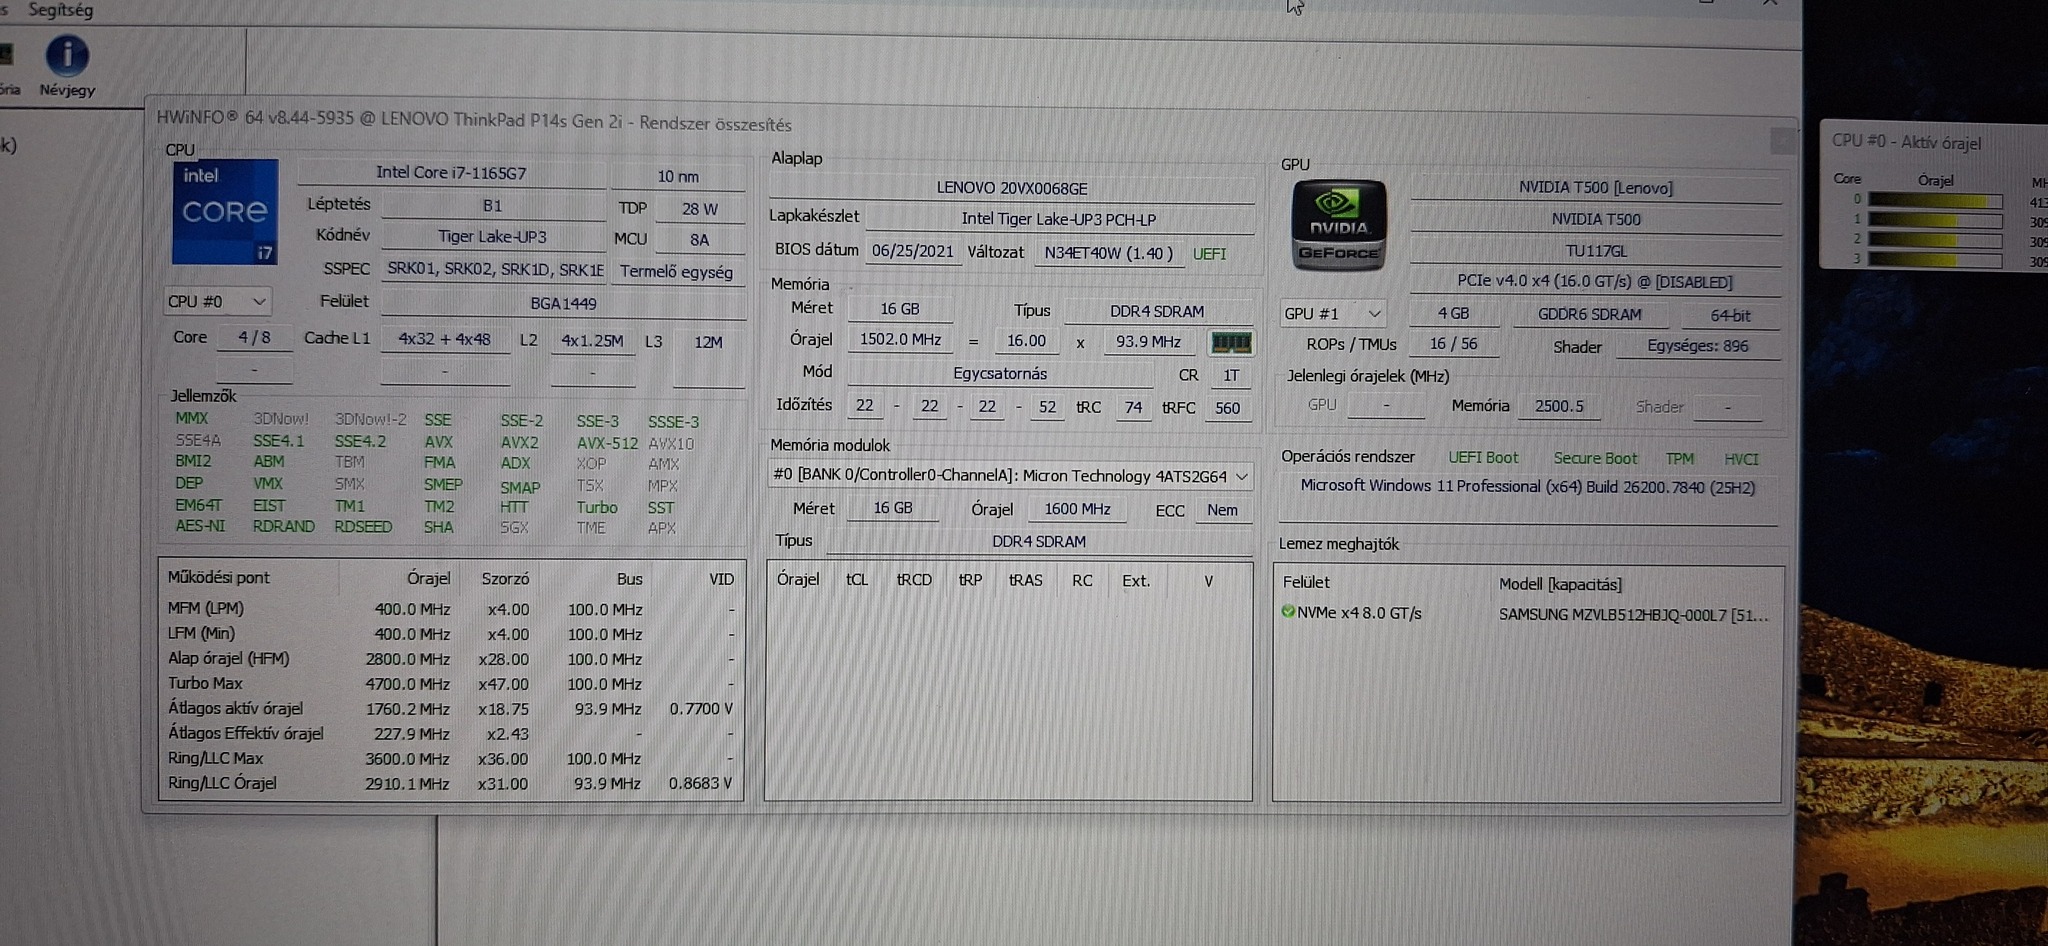
Task: Click the module clock "1600 MHz"
Action: tap(1077, 509)
